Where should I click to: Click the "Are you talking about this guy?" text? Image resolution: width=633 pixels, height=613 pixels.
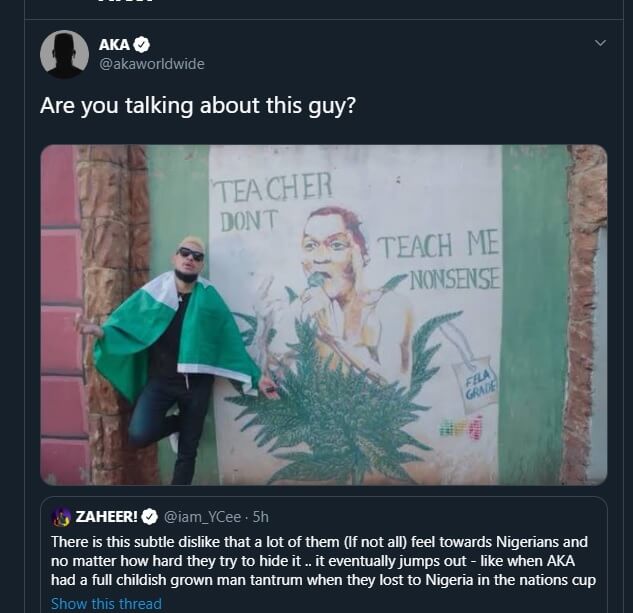tap(197, 105)
